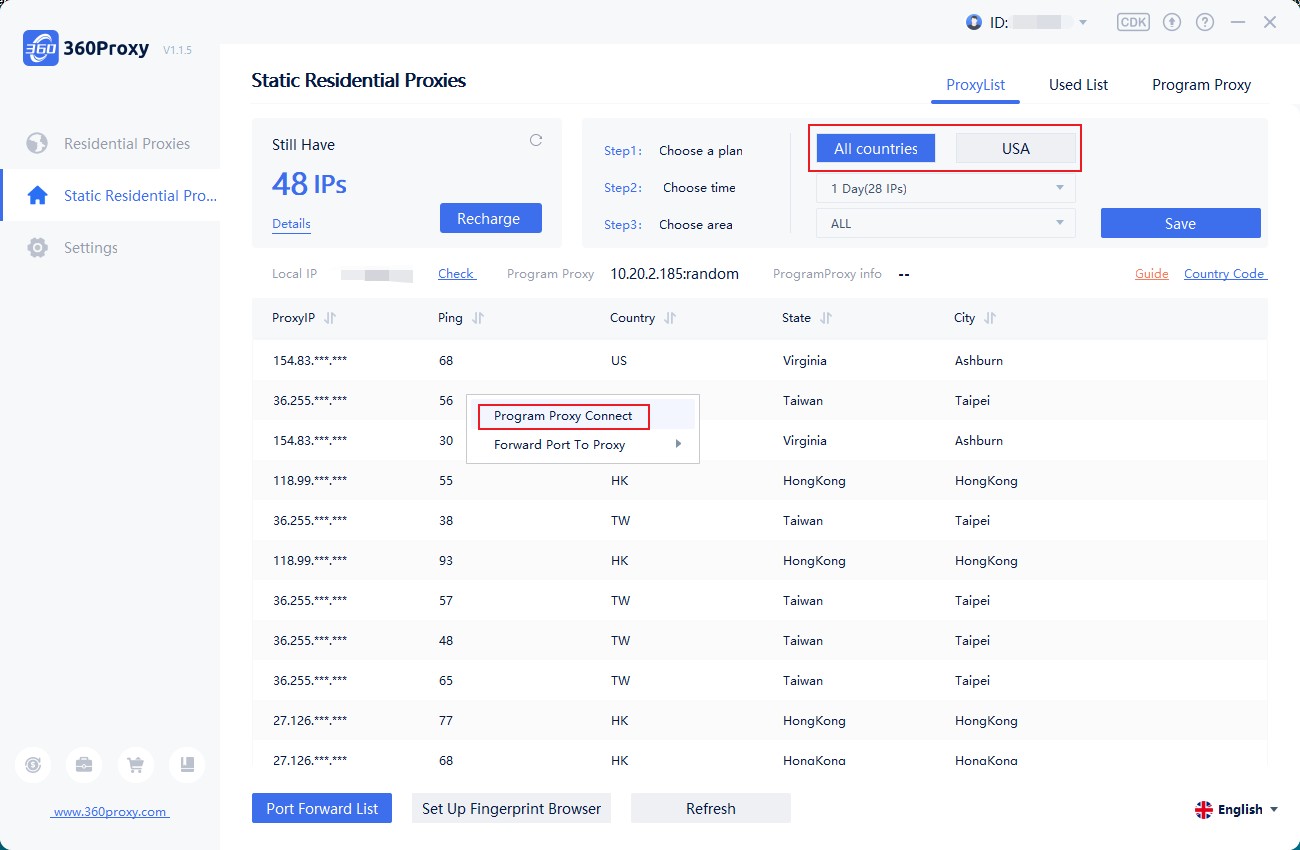
Task: Click Taiwan state in the ping 65 row
Action: pyautogui.click(x=803, y=681)
